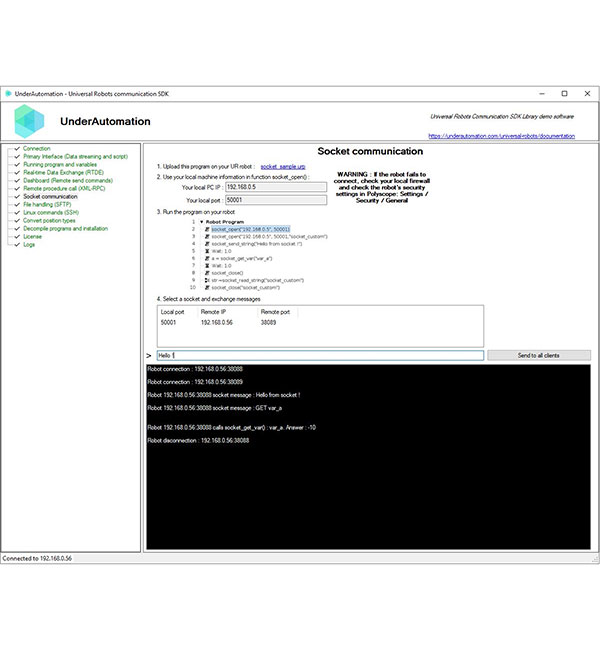Go to Convert position types
Viewport: 600px width, 650px height.
tap(49, 221)
